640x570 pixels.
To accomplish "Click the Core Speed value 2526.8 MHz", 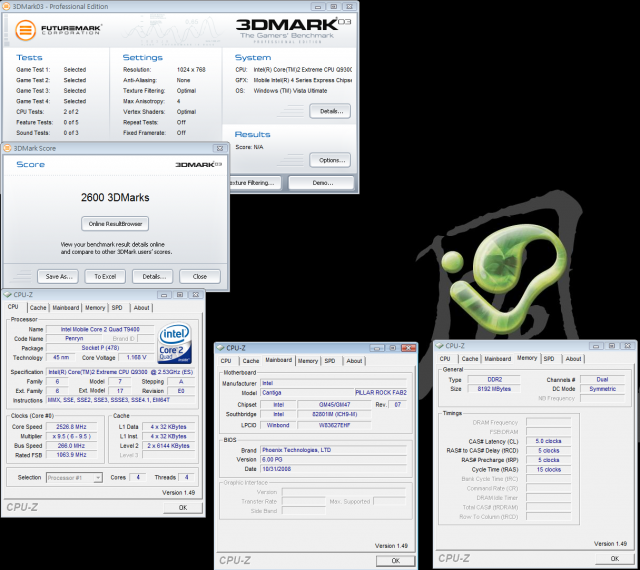I will pos(71,427).
